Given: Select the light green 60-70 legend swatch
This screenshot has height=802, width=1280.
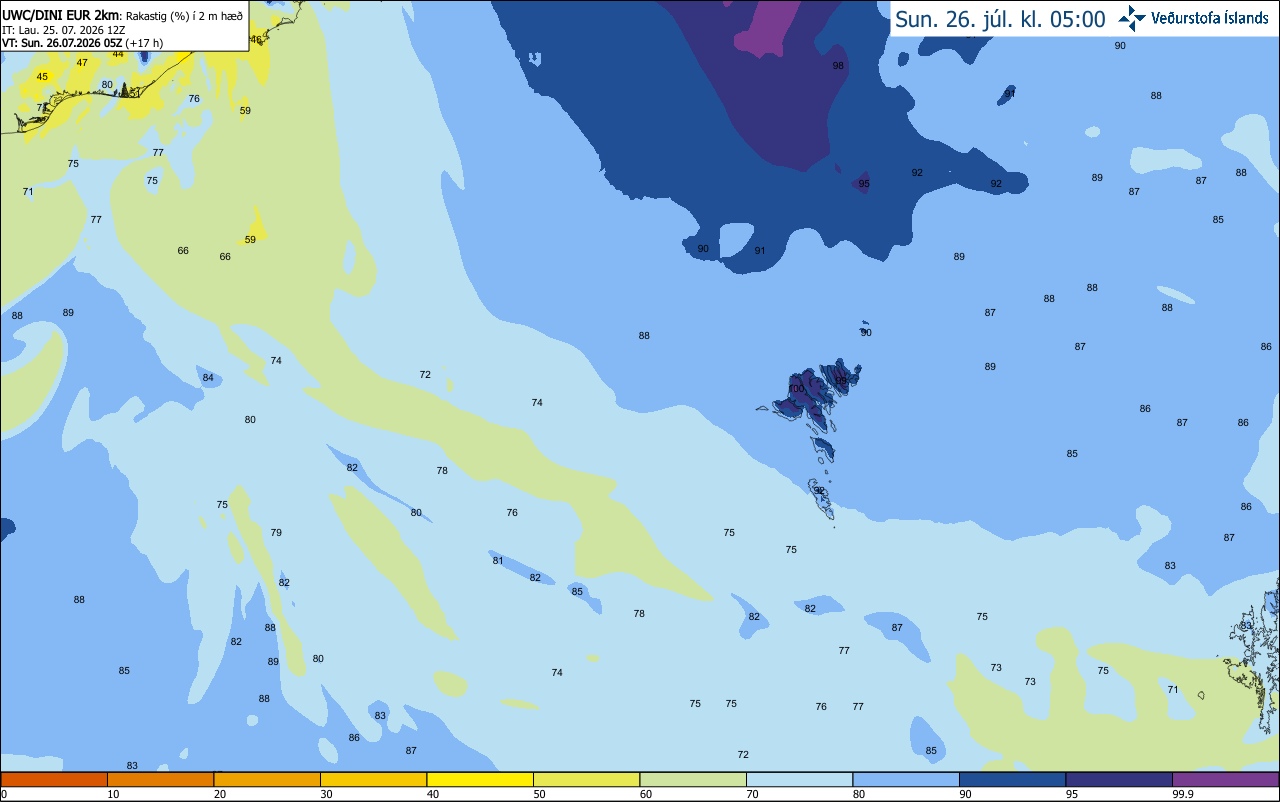Looking at the screenshot, I should 693,779.
